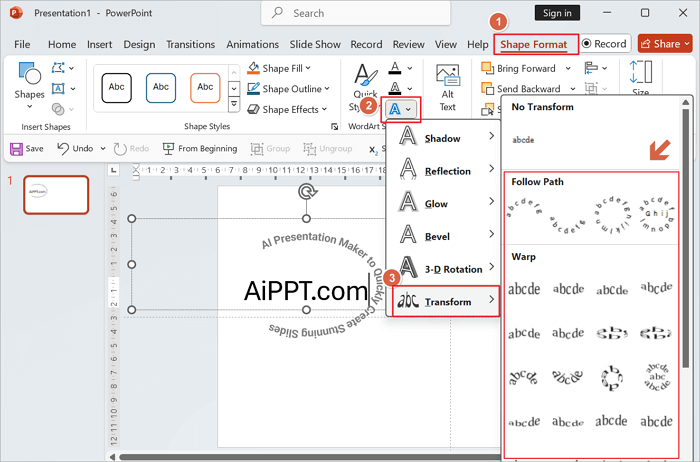
Task: Select the black outline Abc shape style
Action: (117, 87)
